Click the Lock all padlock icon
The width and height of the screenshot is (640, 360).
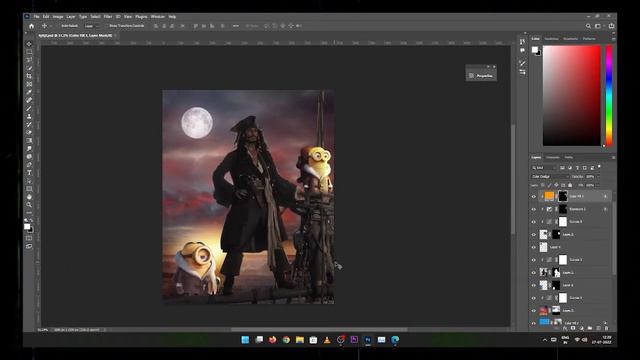click(570, 185)
